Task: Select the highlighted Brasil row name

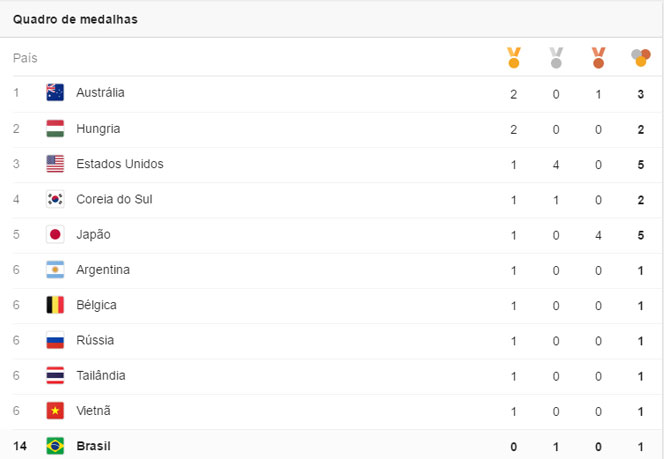Action: tap(93, 446)
